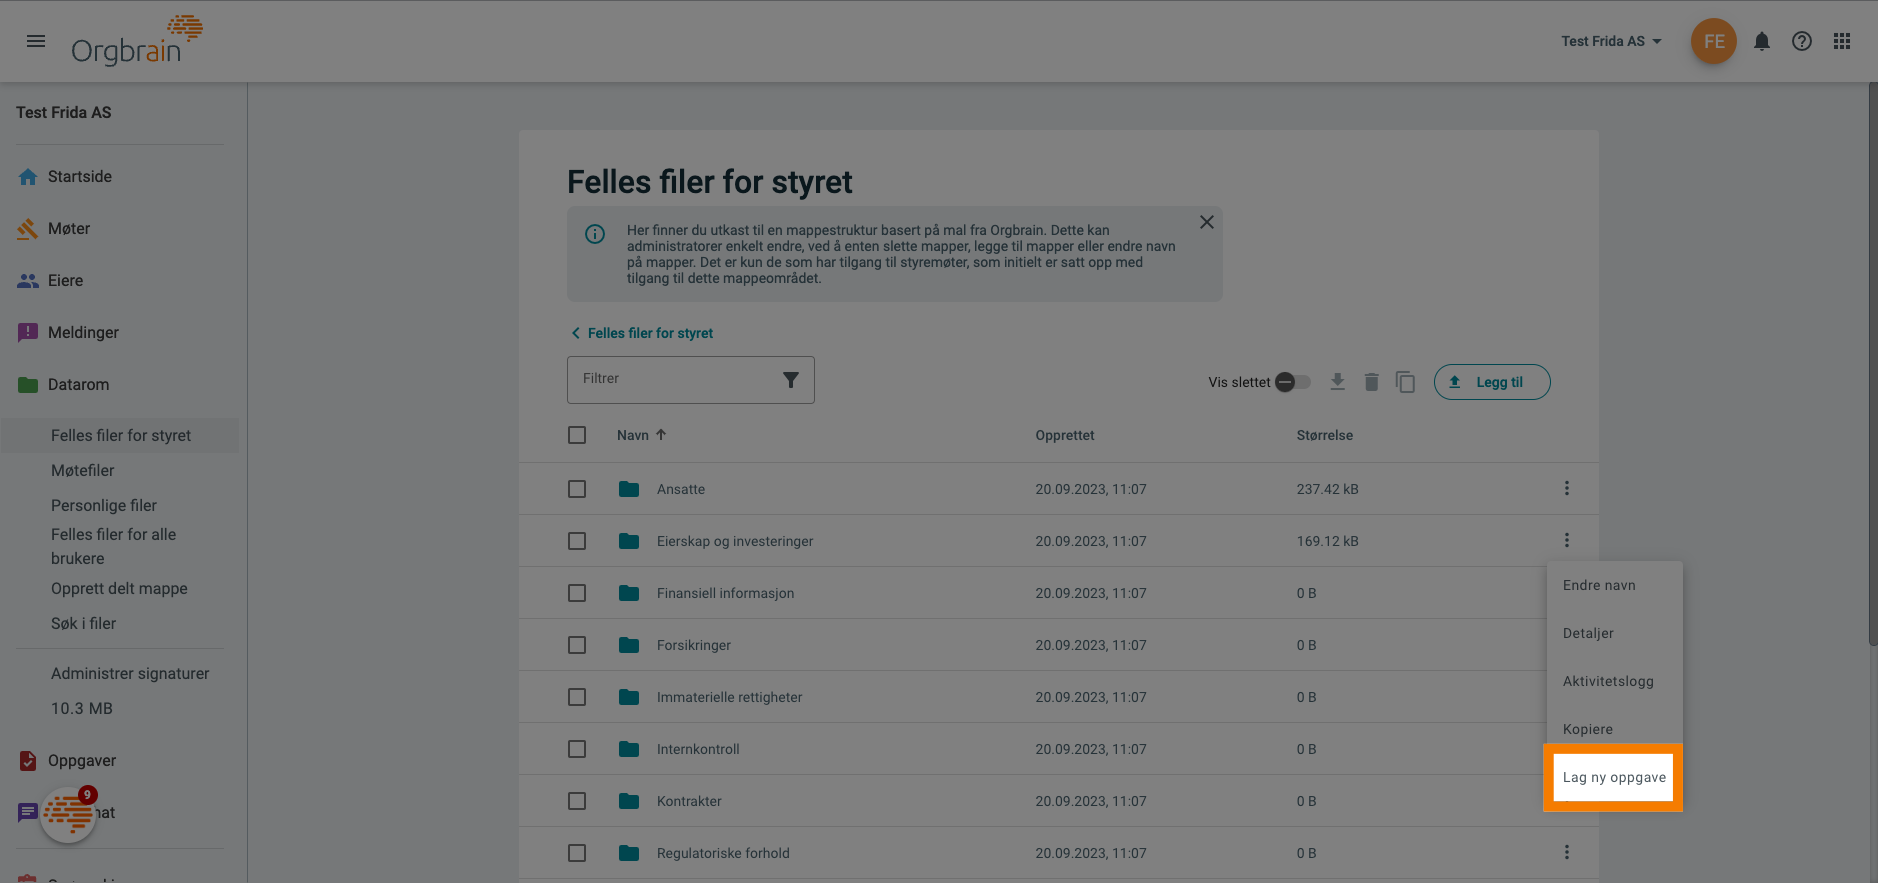This screenshot has width=1878, height=883.
Task: Check the Finansiell informasjon checkbox
Action: point(577,593)
